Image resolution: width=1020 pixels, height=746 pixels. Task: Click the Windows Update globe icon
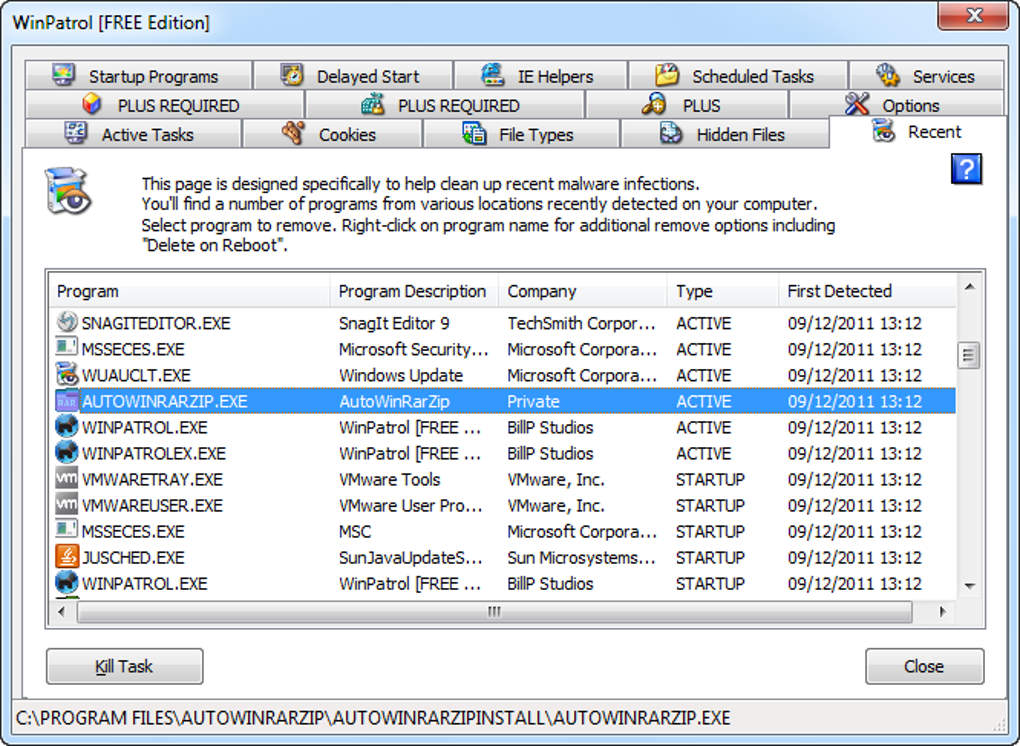[x=62, y=375]
